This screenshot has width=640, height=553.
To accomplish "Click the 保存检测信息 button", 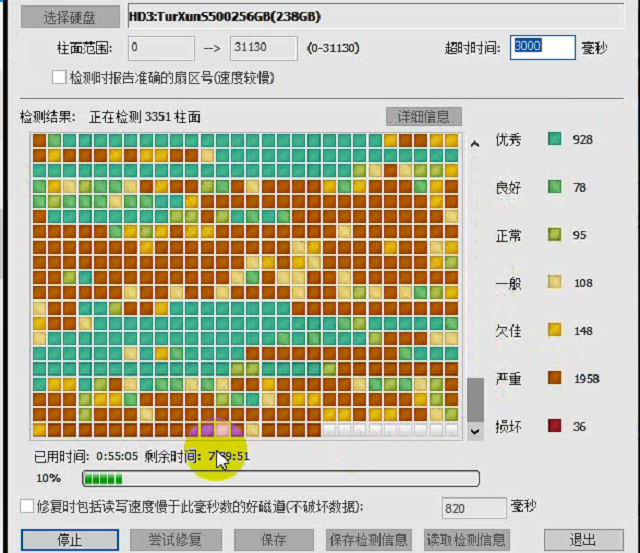I will [x=367, y=540].
